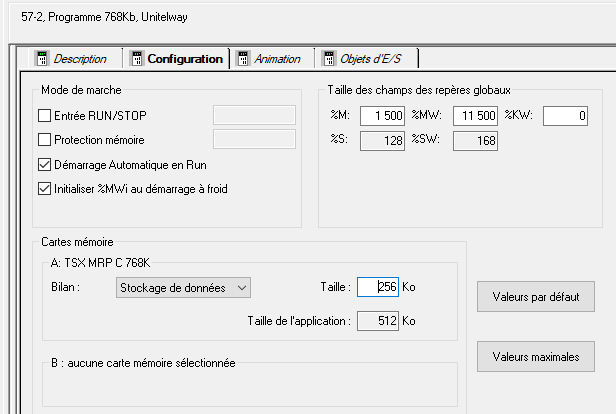Click the Taille field showing 256
Screen dimensions: 616x414
378,288
